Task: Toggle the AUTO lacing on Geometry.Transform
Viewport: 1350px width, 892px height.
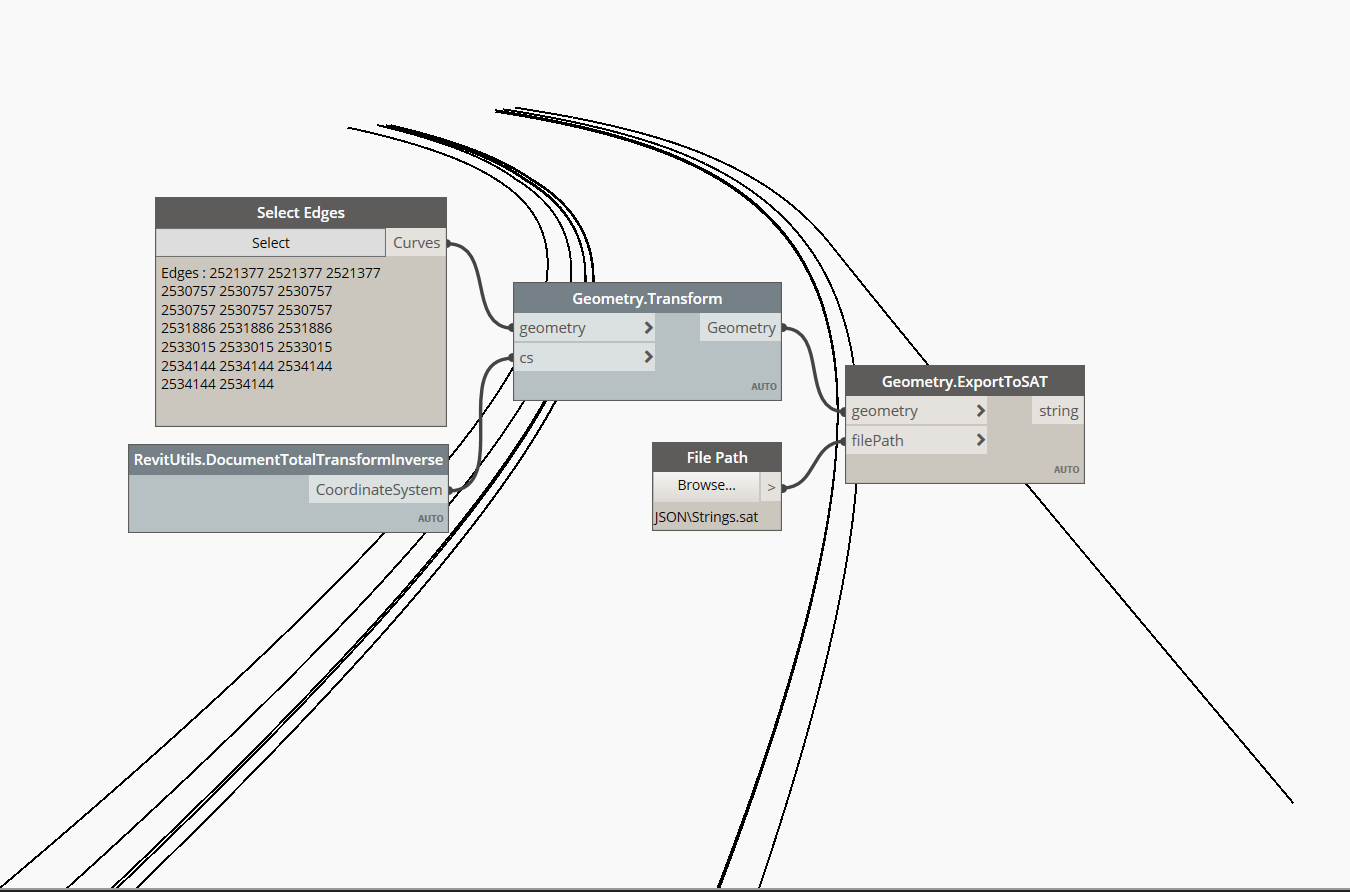Action: click(x=763, y=386)
